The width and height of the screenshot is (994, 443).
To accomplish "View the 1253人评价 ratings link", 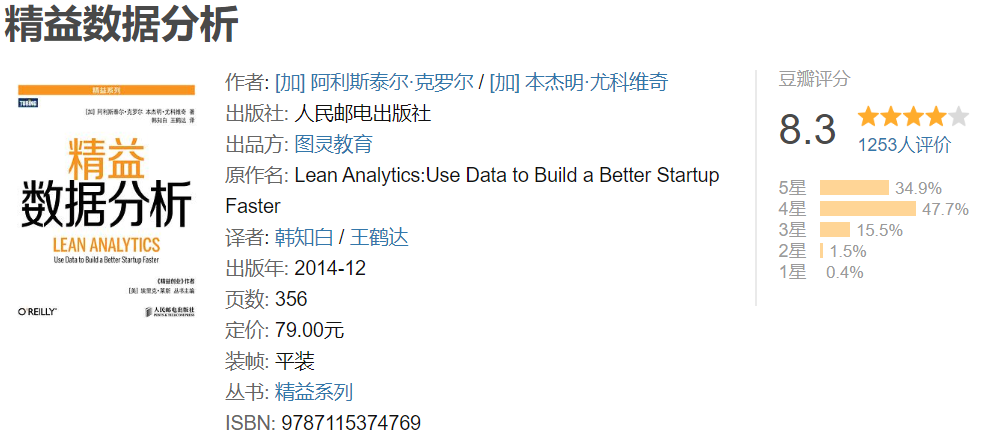I will 904,145.
